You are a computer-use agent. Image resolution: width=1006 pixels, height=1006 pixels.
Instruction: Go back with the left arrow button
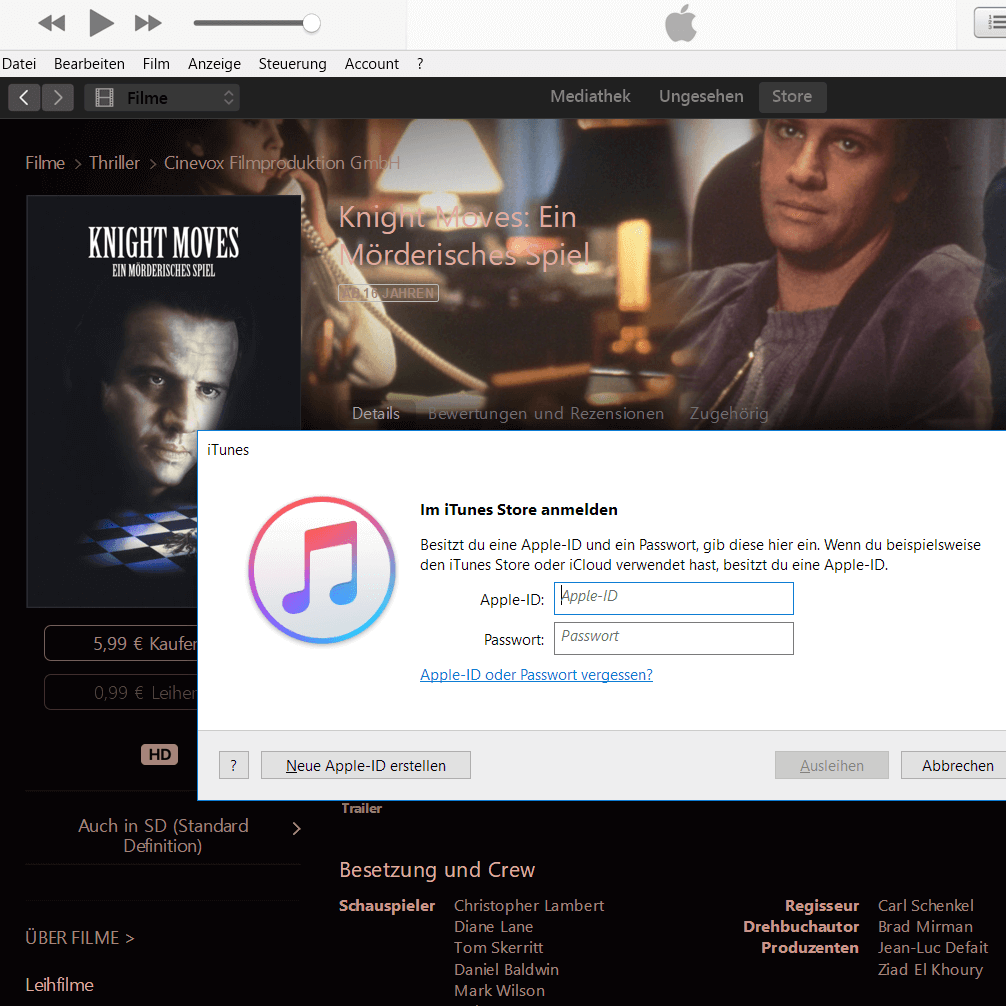[x=24, y=98]
